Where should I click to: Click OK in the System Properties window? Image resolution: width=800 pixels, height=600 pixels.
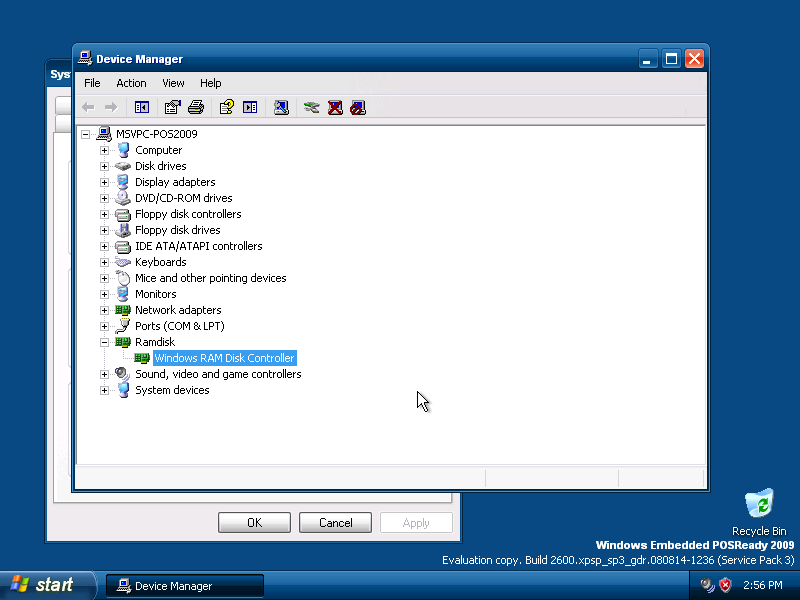[254, 522]
